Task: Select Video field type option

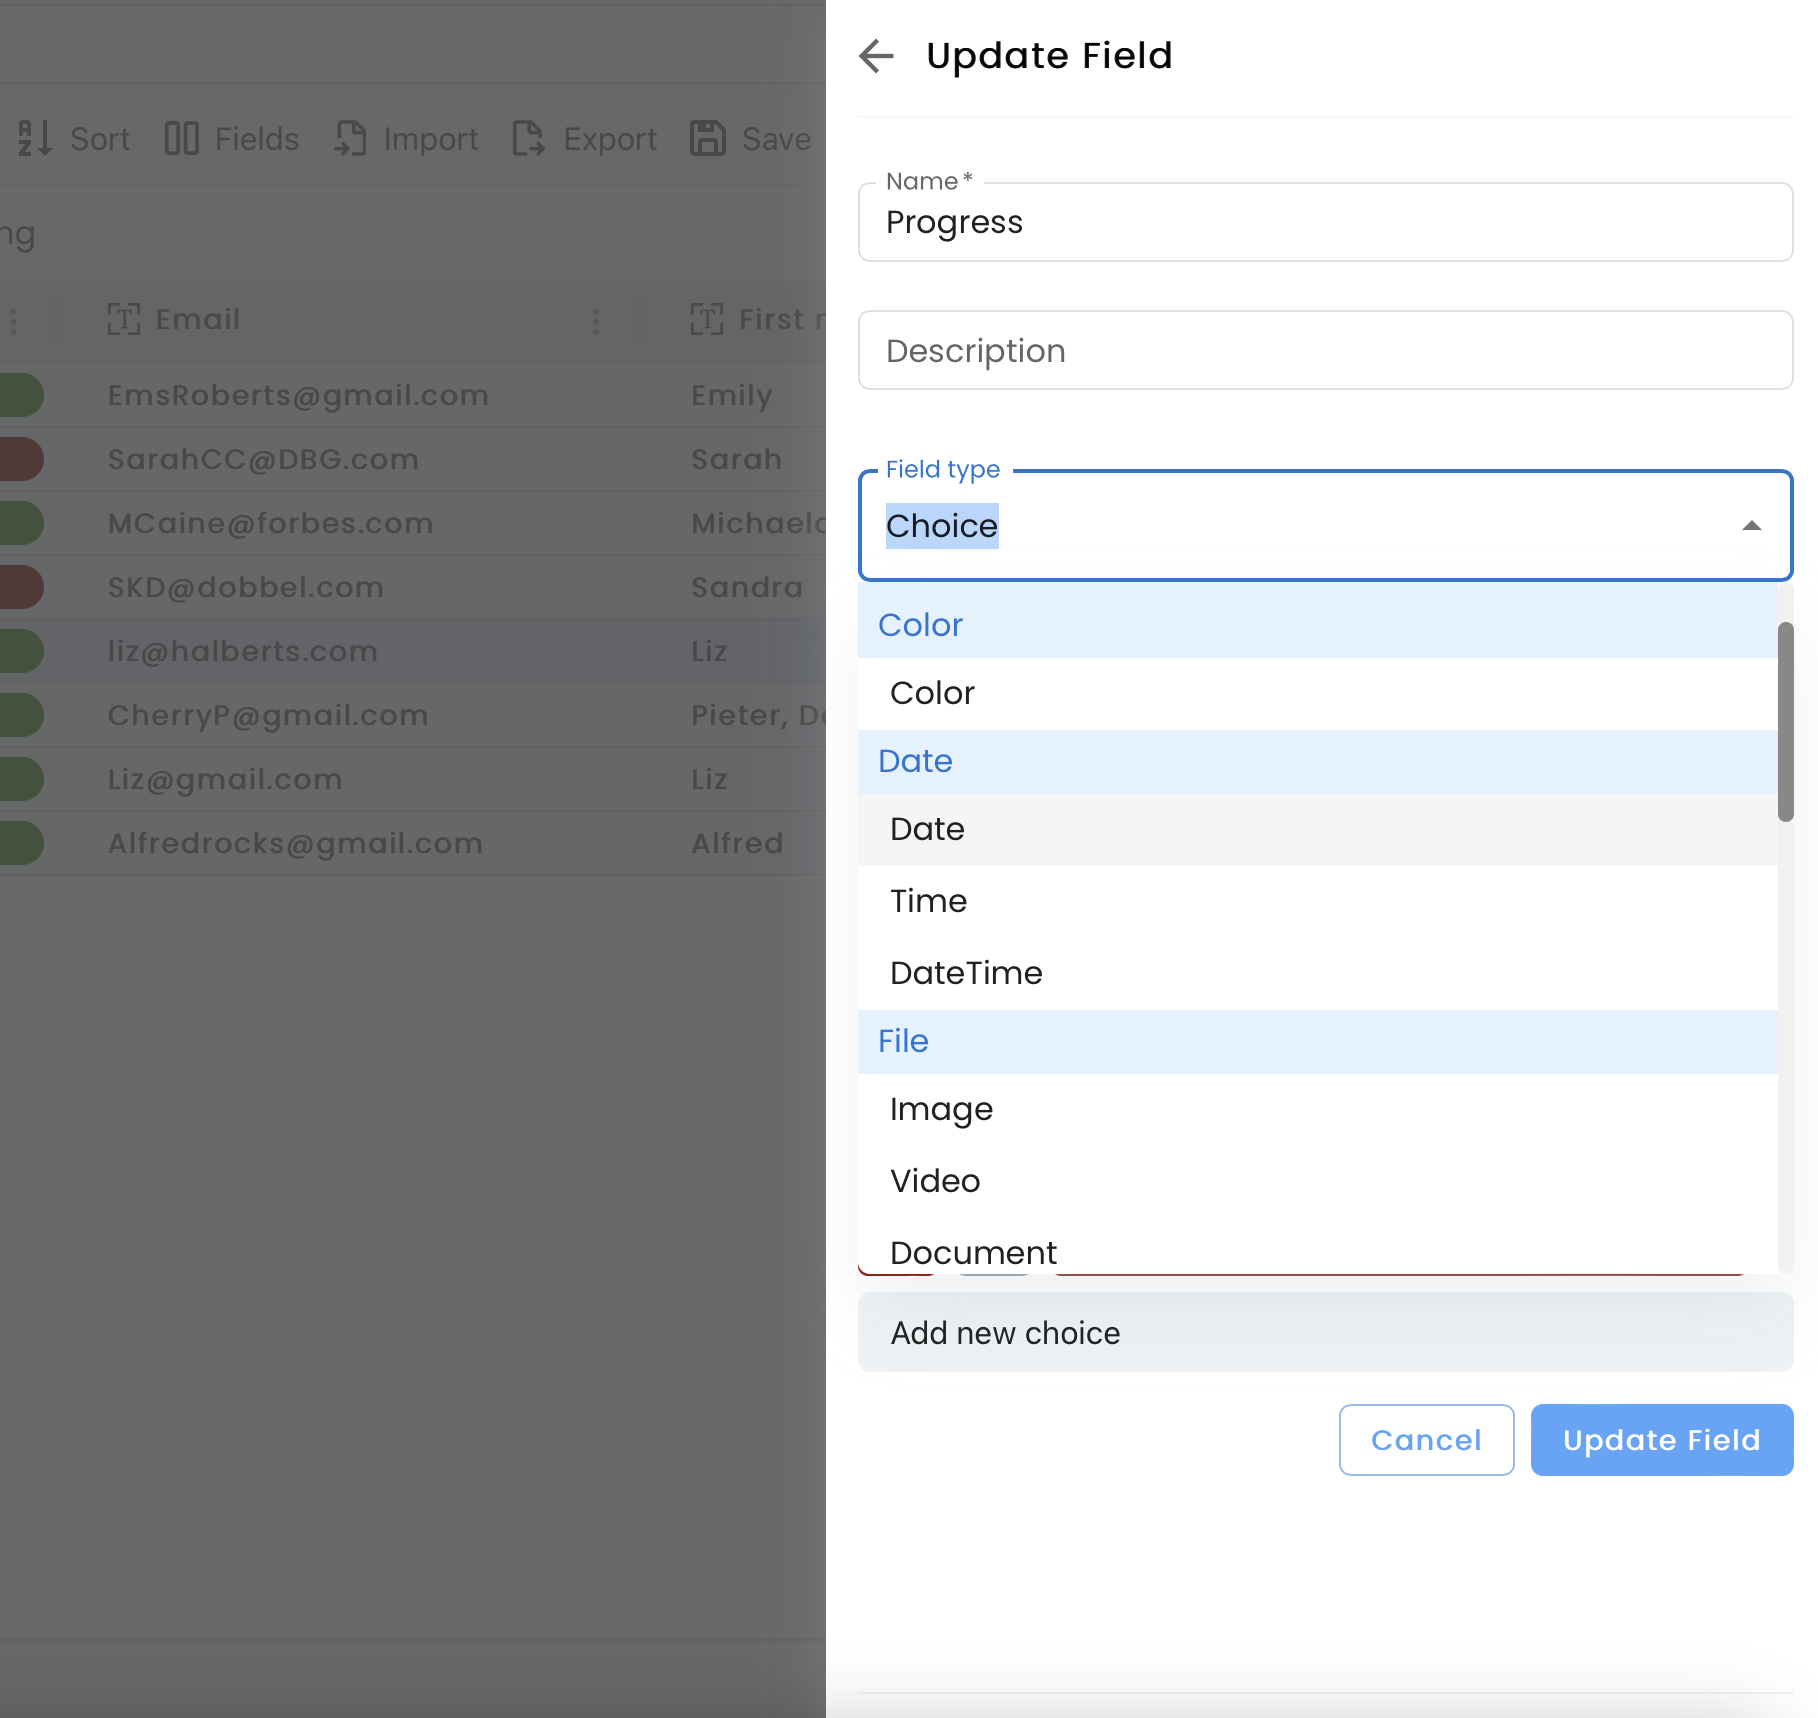Action: tap(935, 1181)
